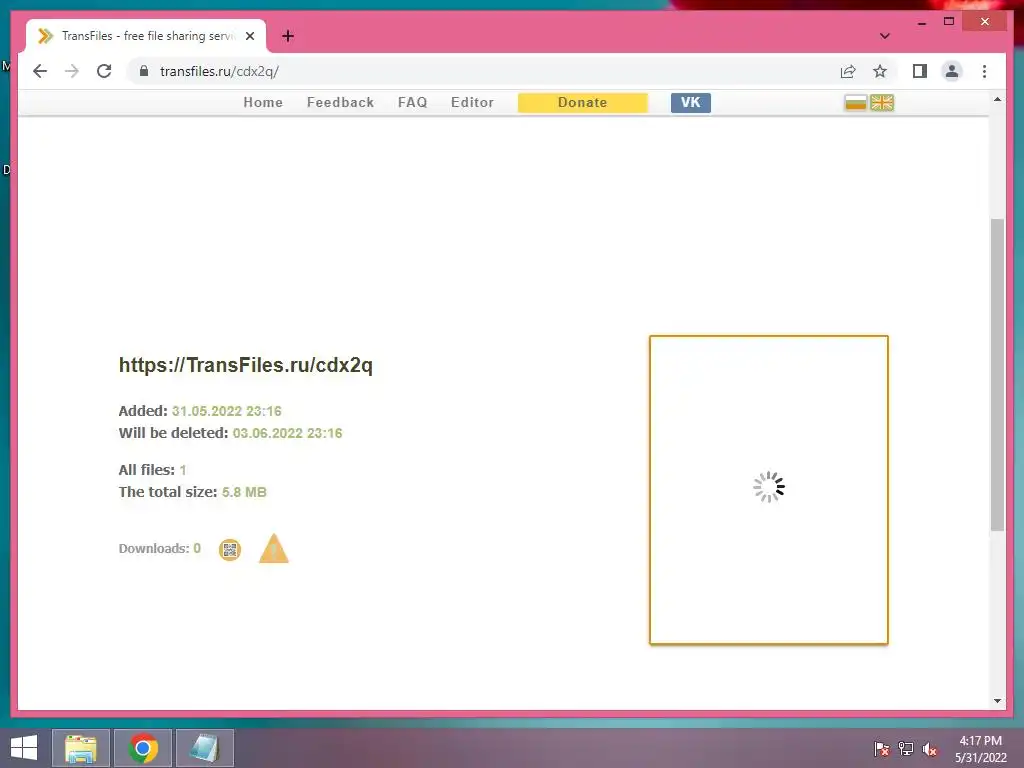
Task: Switch language to English flag
Action: (x=882, y=103)
